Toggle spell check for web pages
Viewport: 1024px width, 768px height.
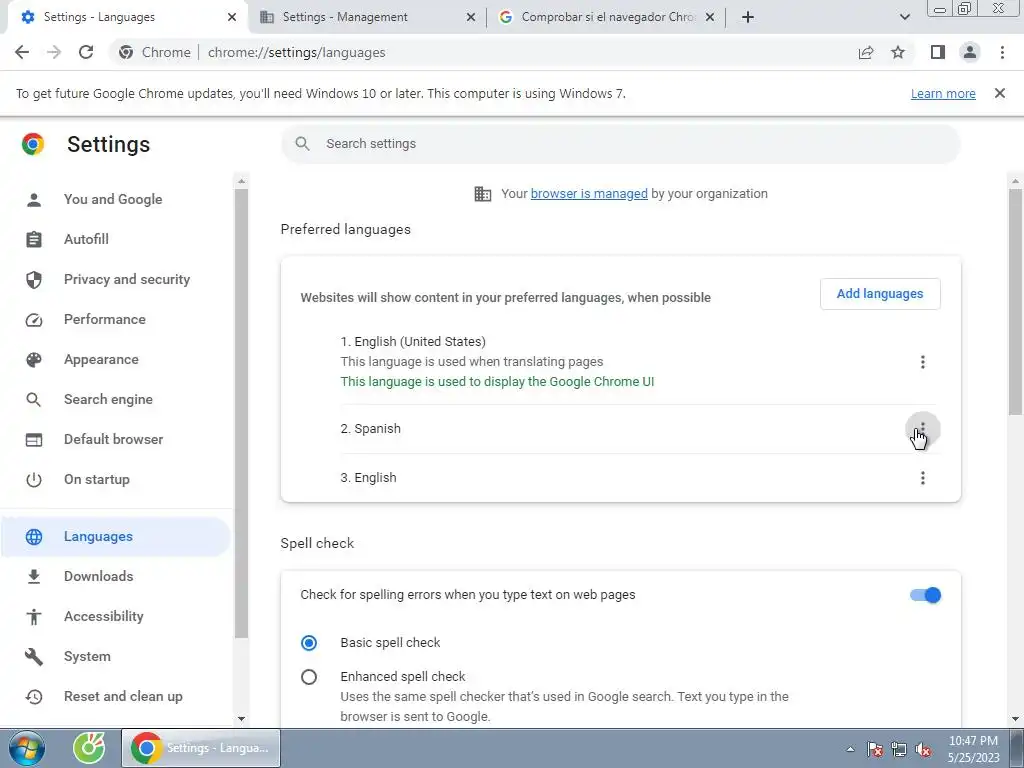[925, 595]
